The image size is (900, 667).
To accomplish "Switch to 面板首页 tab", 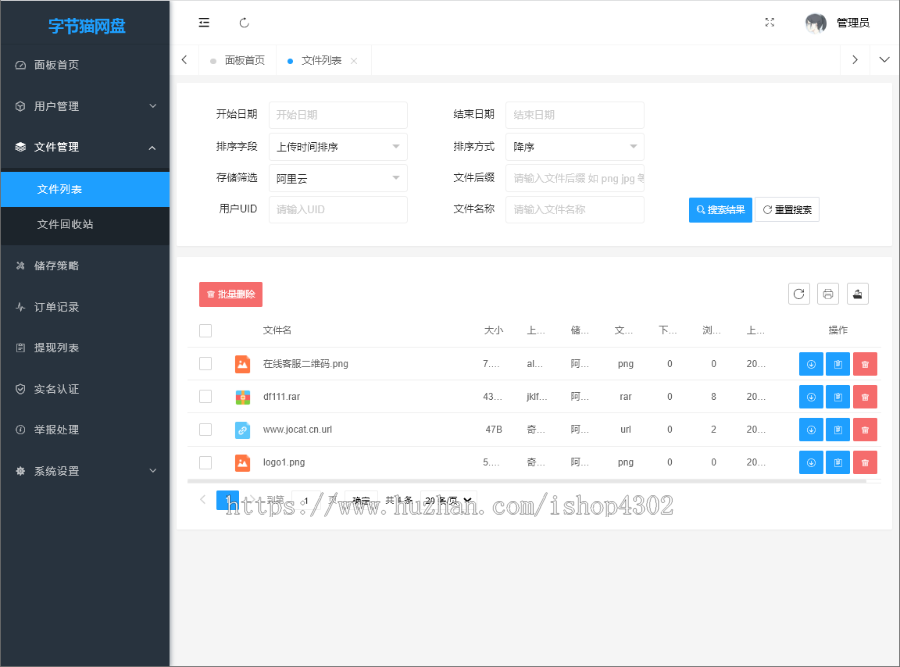I will pos(238,60).
